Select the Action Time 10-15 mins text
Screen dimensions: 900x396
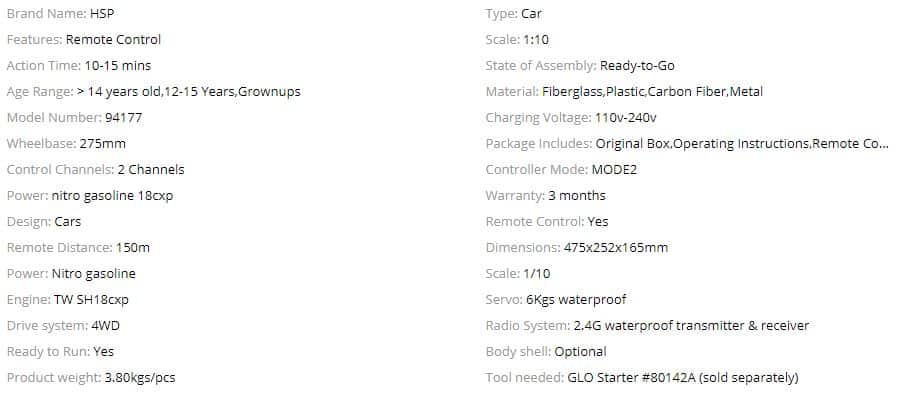pyautogui.click(x=79, y=66)
